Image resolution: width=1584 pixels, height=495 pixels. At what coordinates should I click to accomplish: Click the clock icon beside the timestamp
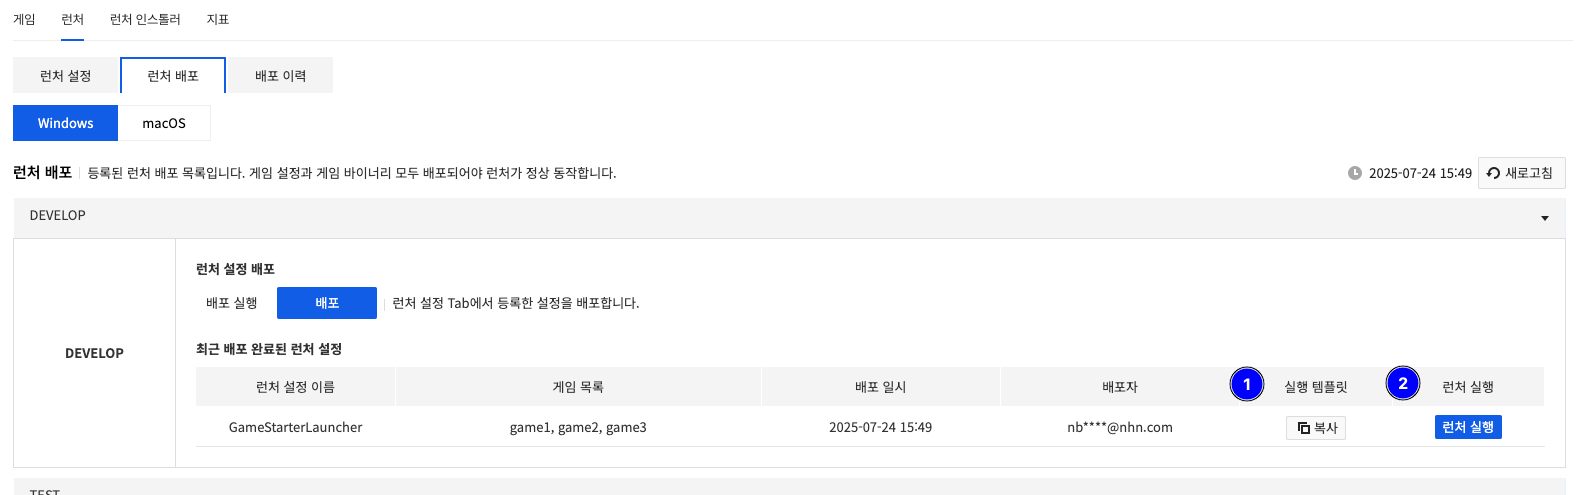(1355, 173)
